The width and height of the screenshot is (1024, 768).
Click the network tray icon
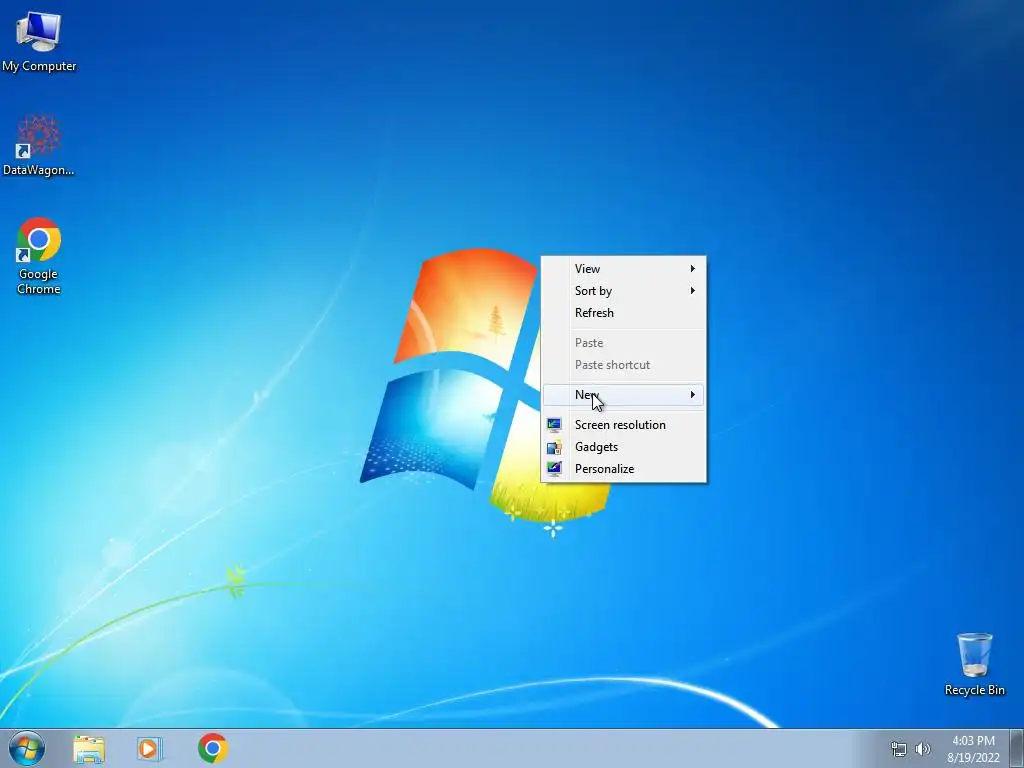pos(899,749)
